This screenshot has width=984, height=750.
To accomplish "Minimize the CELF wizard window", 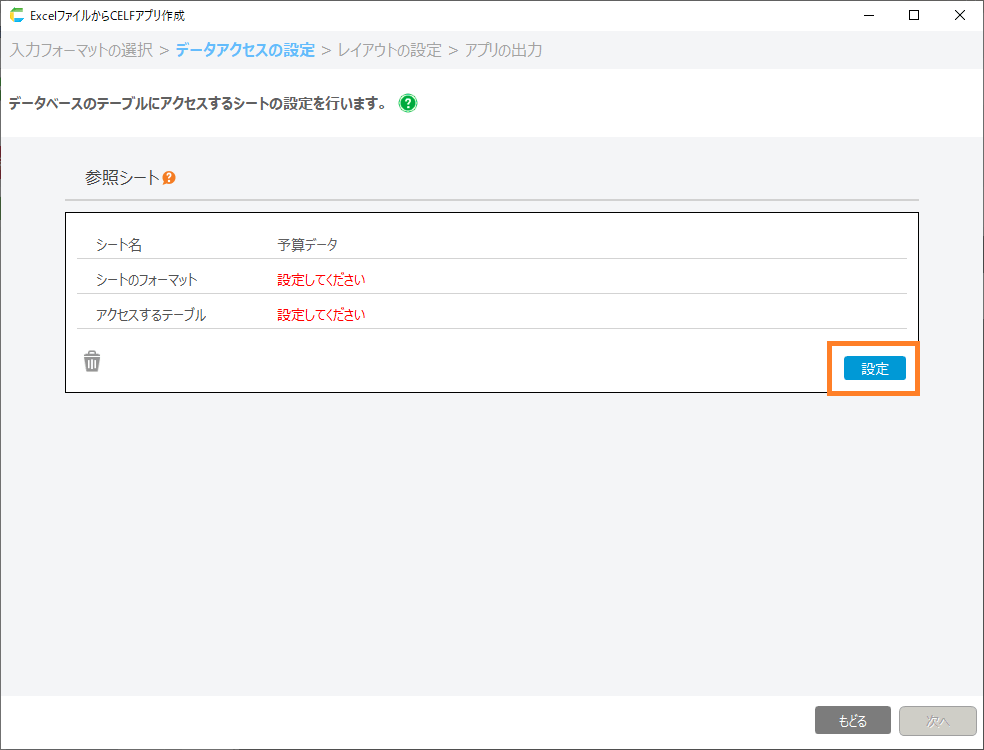I will pos(868,16).
